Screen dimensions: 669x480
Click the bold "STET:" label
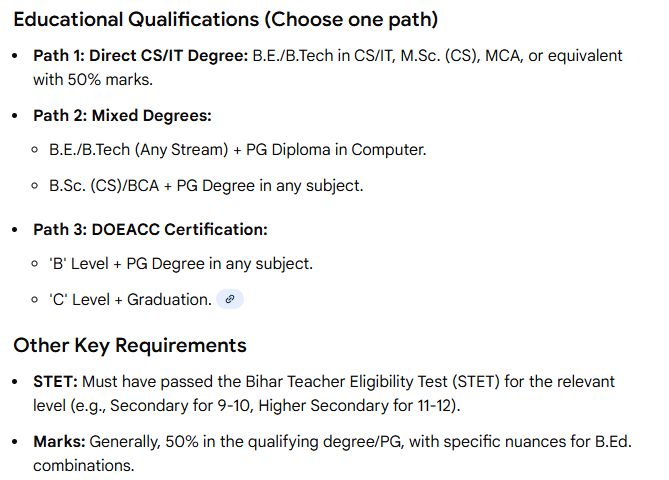pyautogui.click(x=55, y=382)
